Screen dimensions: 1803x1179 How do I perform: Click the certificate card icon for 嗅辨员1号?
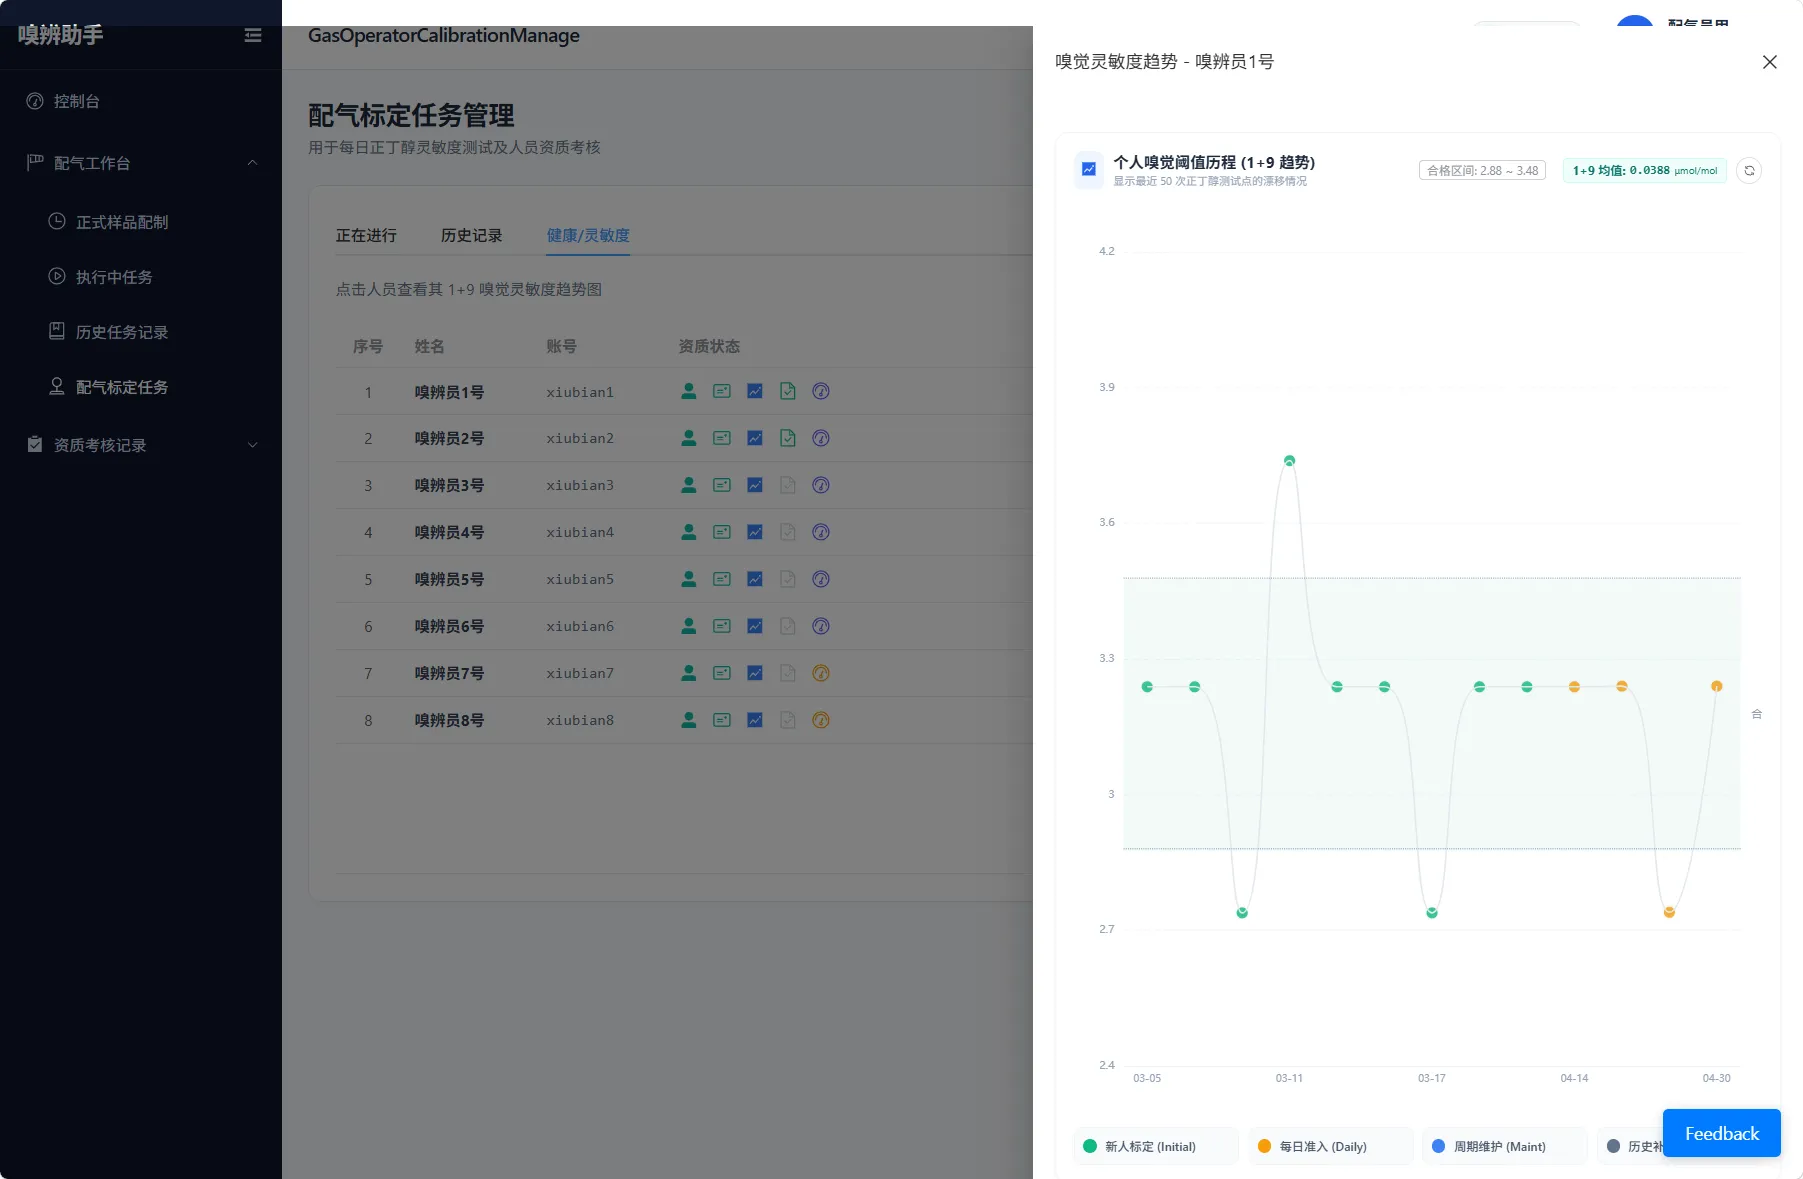pyautogui.click(x=722, y=391)
